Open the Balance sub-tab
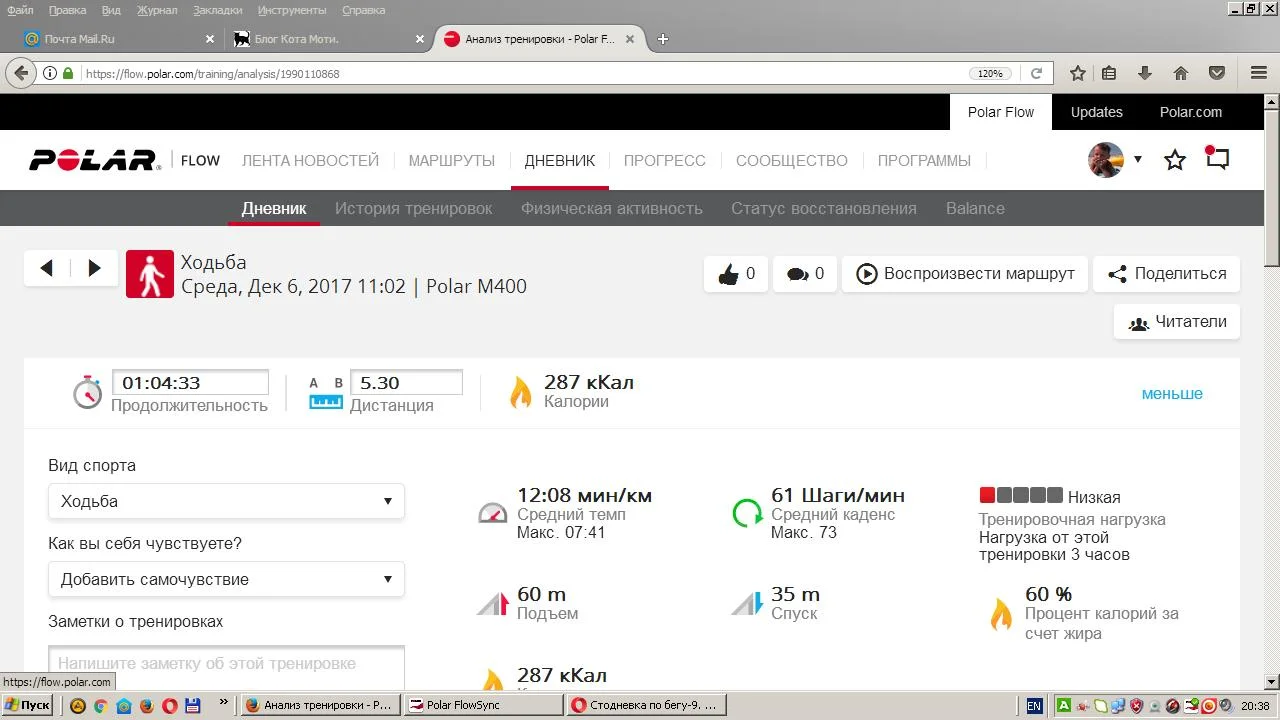 tap(975, 208)
